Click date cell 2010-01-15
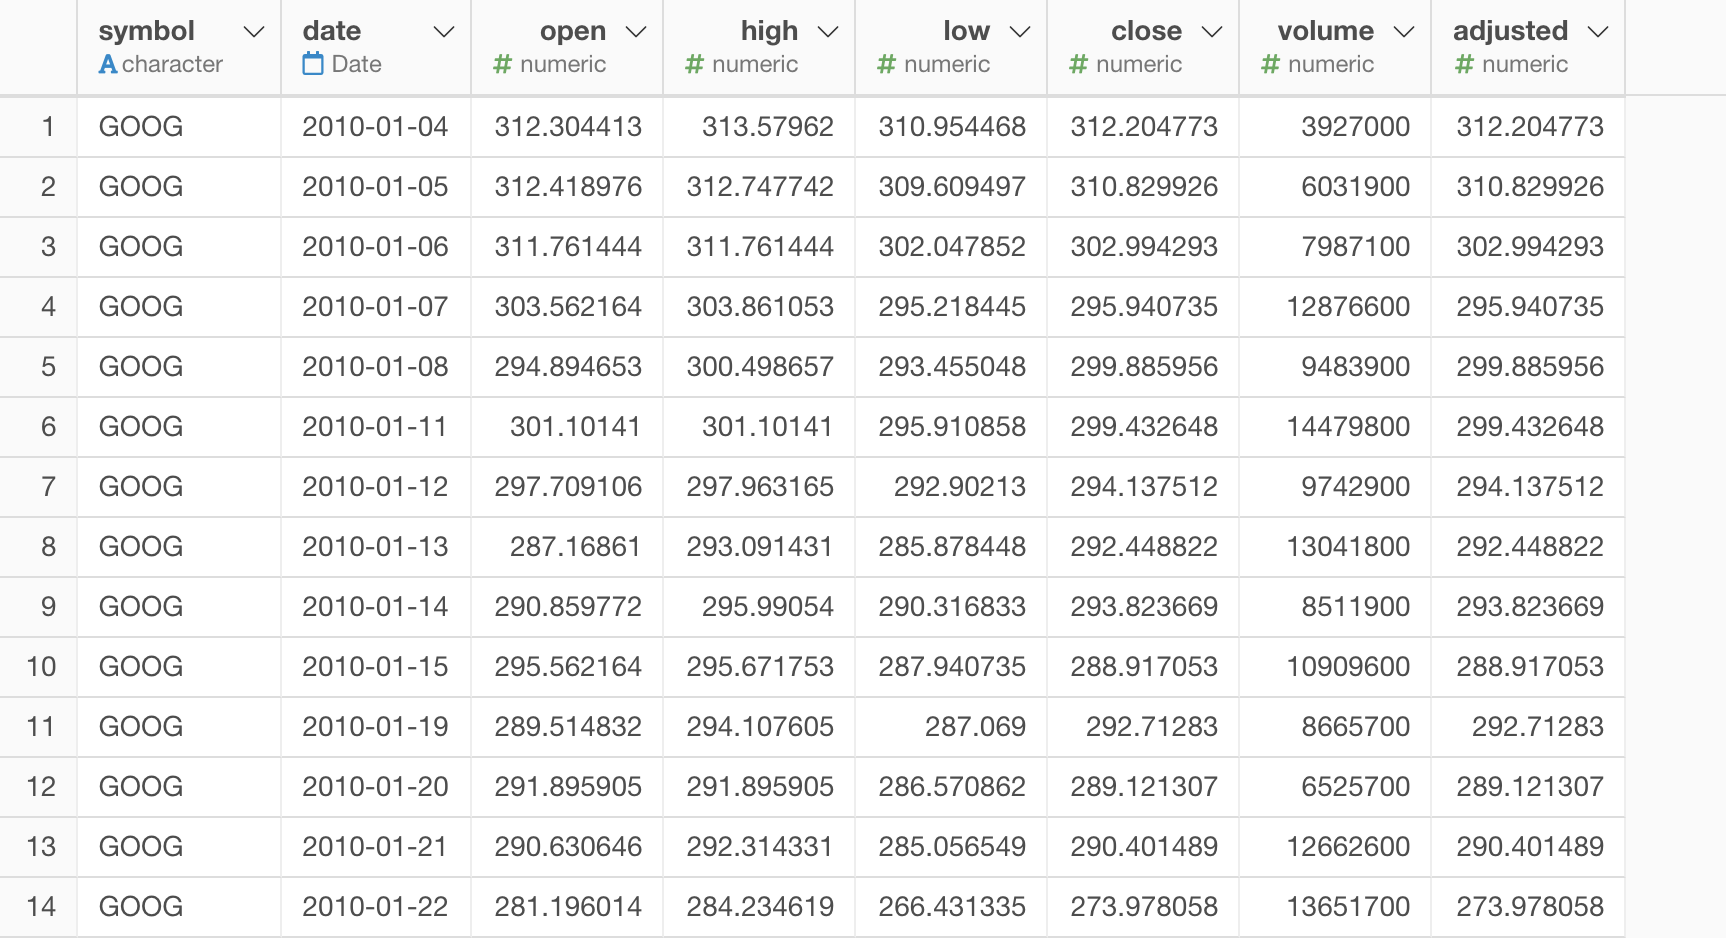The image size is (1726, 938). tap(375, 667)
